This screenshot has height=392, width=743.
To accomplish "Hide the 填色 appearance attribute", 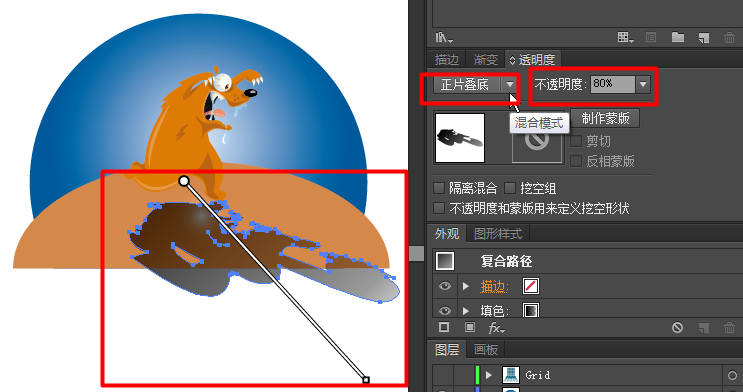I will pyautogui.click(x=444, y=310).
